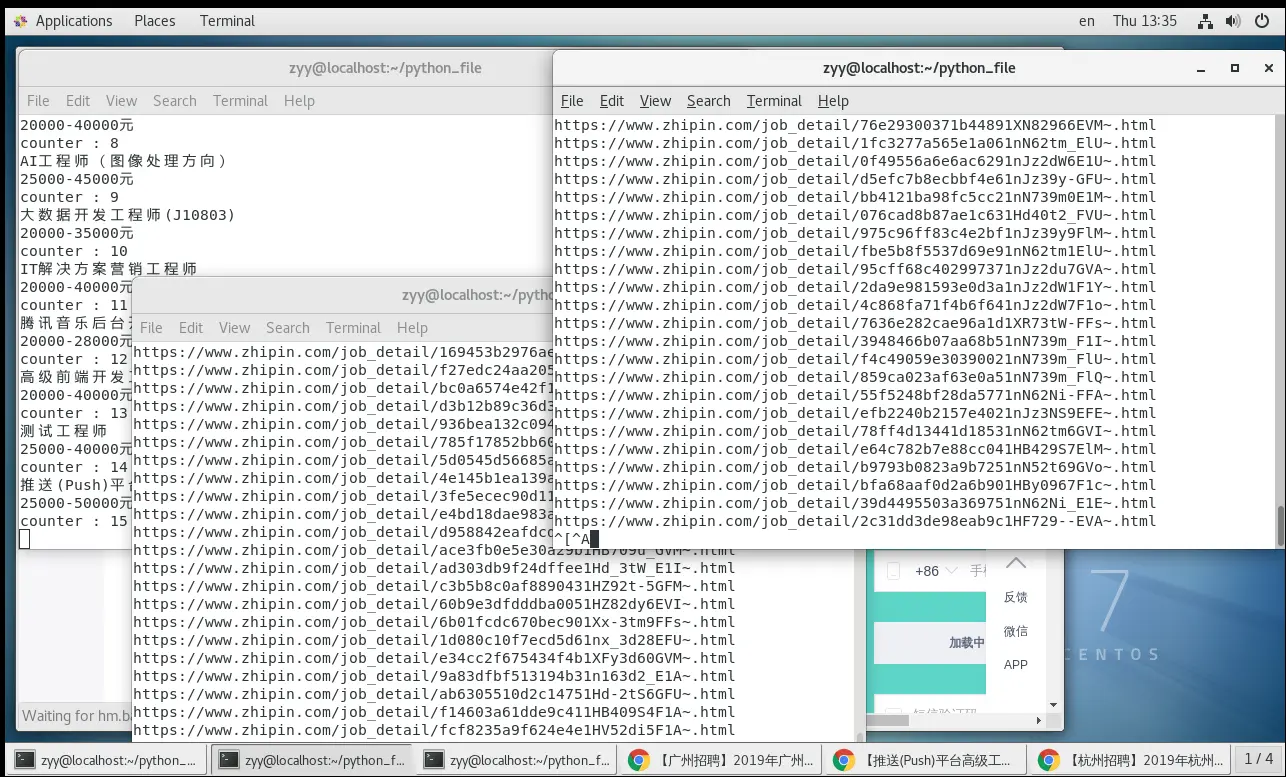Open the clock showing Thu 13:35

[1145, 20]
